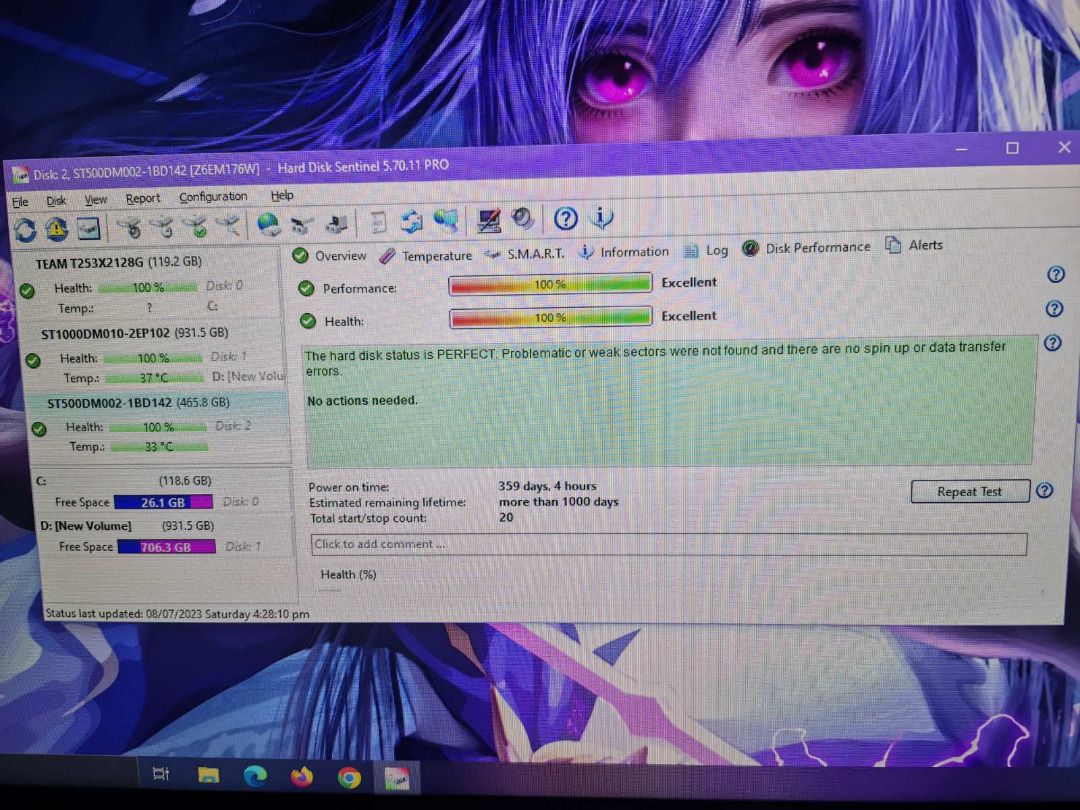Open the Information tab
1080x810 pixels.
tap(623, 252)
